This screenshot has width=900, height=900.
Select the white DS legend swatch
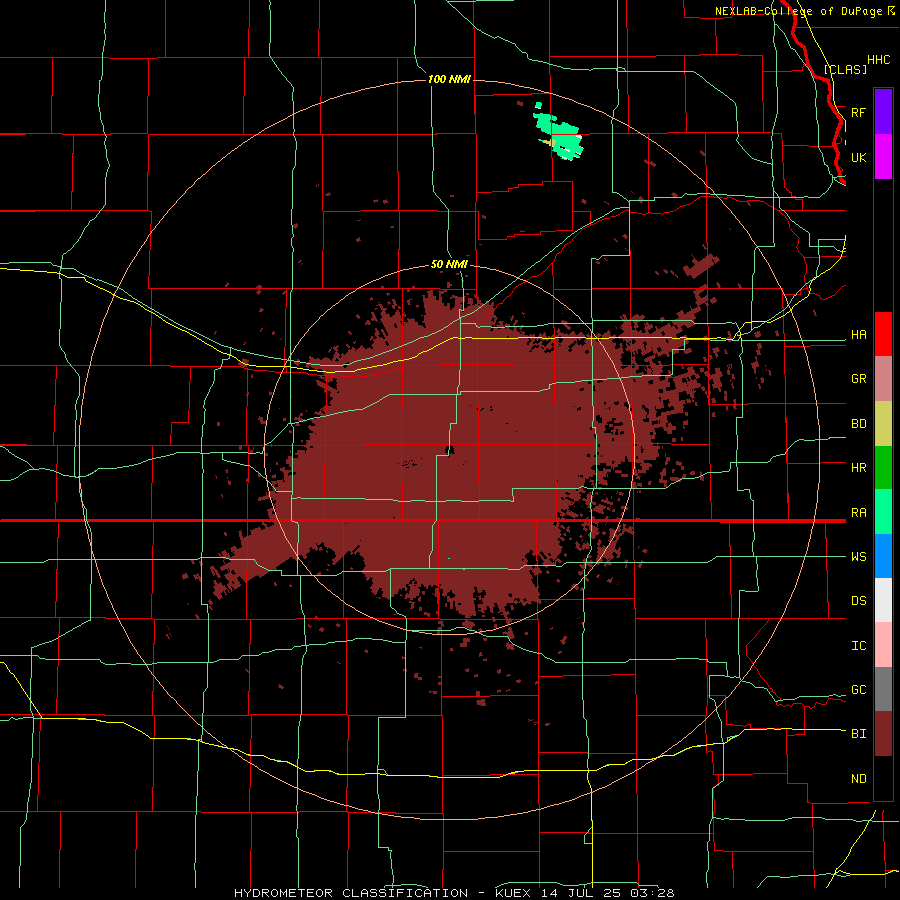[883, 600]
